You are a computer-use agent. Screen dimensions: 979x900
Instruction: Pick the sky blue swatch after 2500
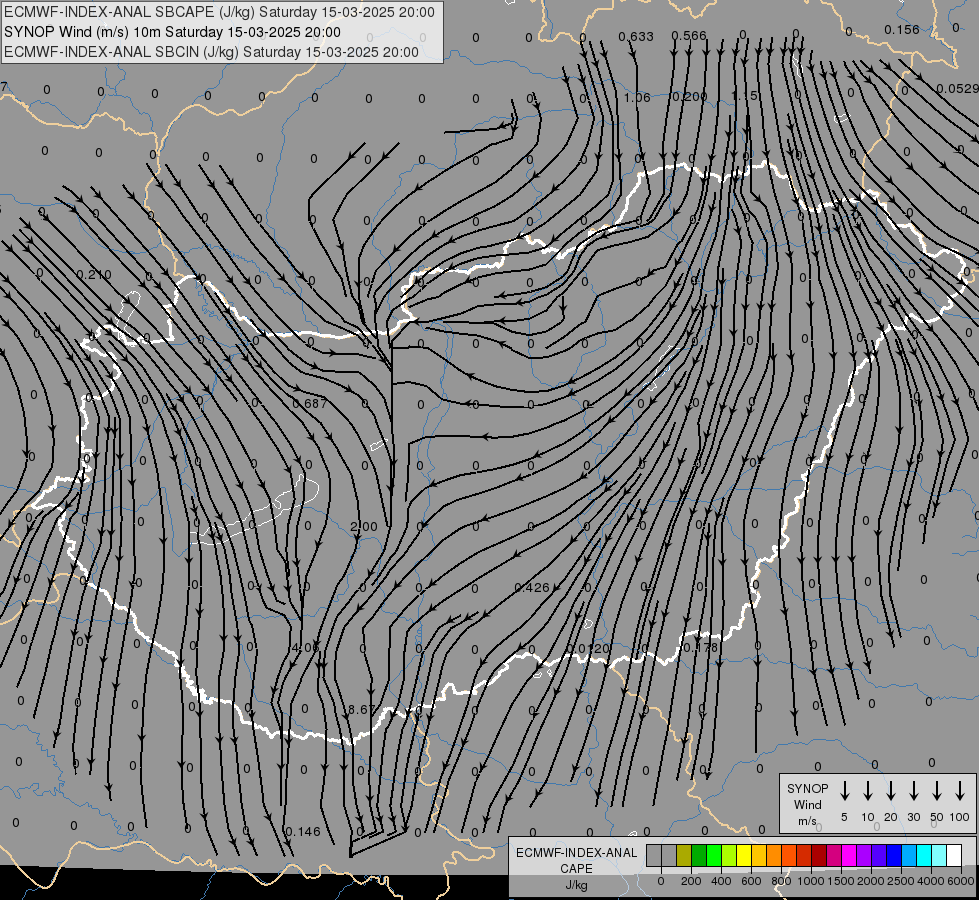(909, 855)
